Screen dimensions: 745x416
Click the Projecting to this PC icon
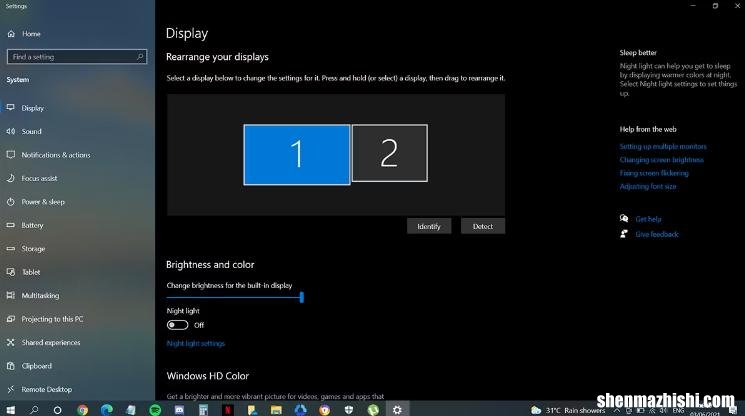(x=10, y=319)
